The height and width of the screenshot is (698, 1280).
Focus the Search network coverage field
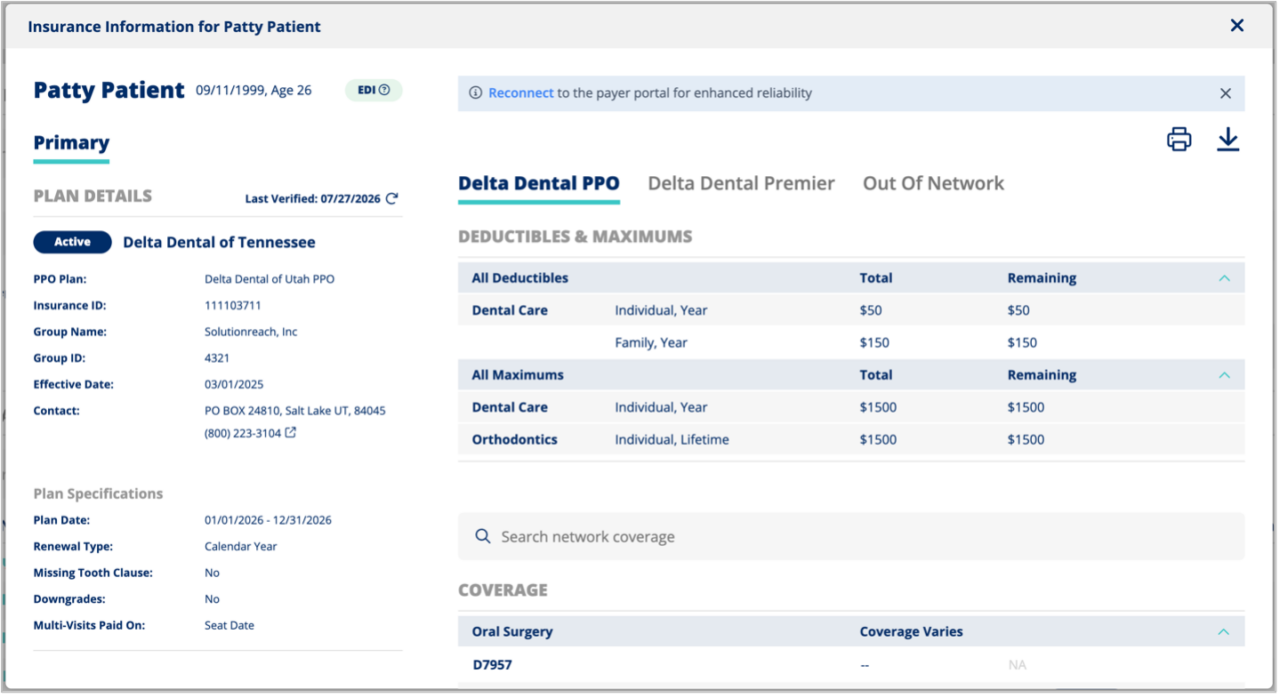point(851,537)
